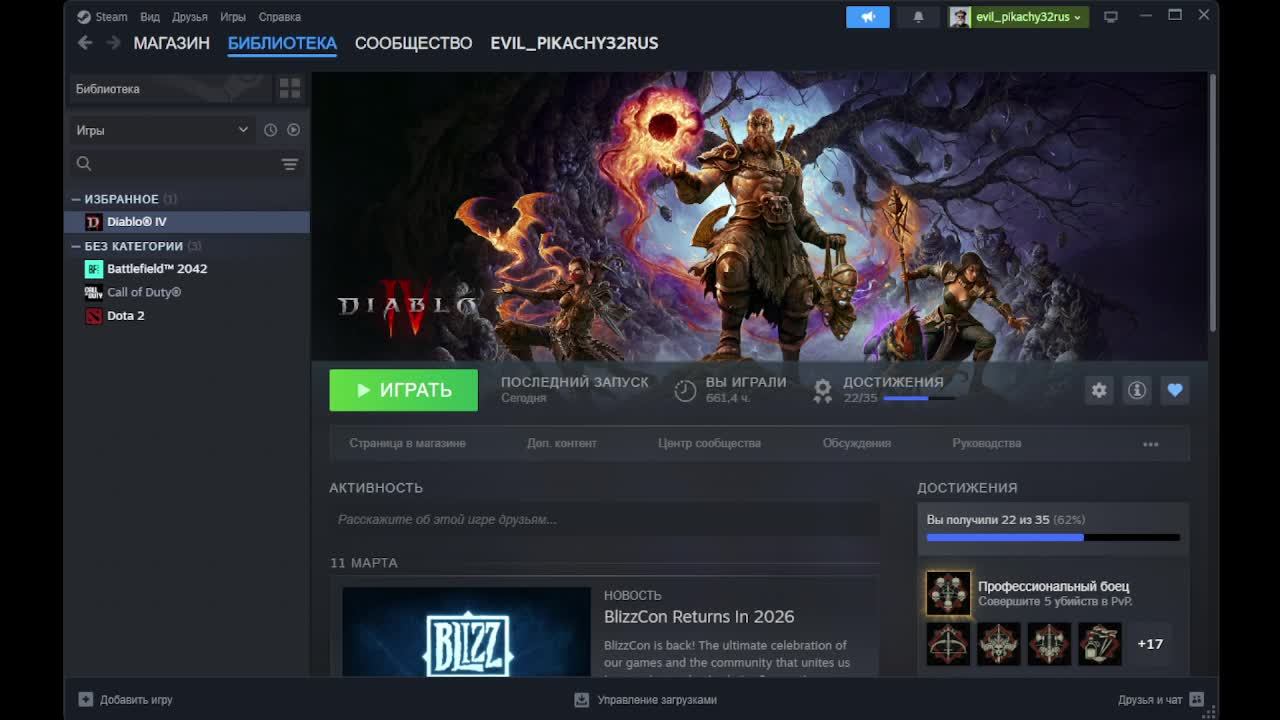Open Страница в магазине link
This screenshot has height=720, width=1280.
(407, 443)
